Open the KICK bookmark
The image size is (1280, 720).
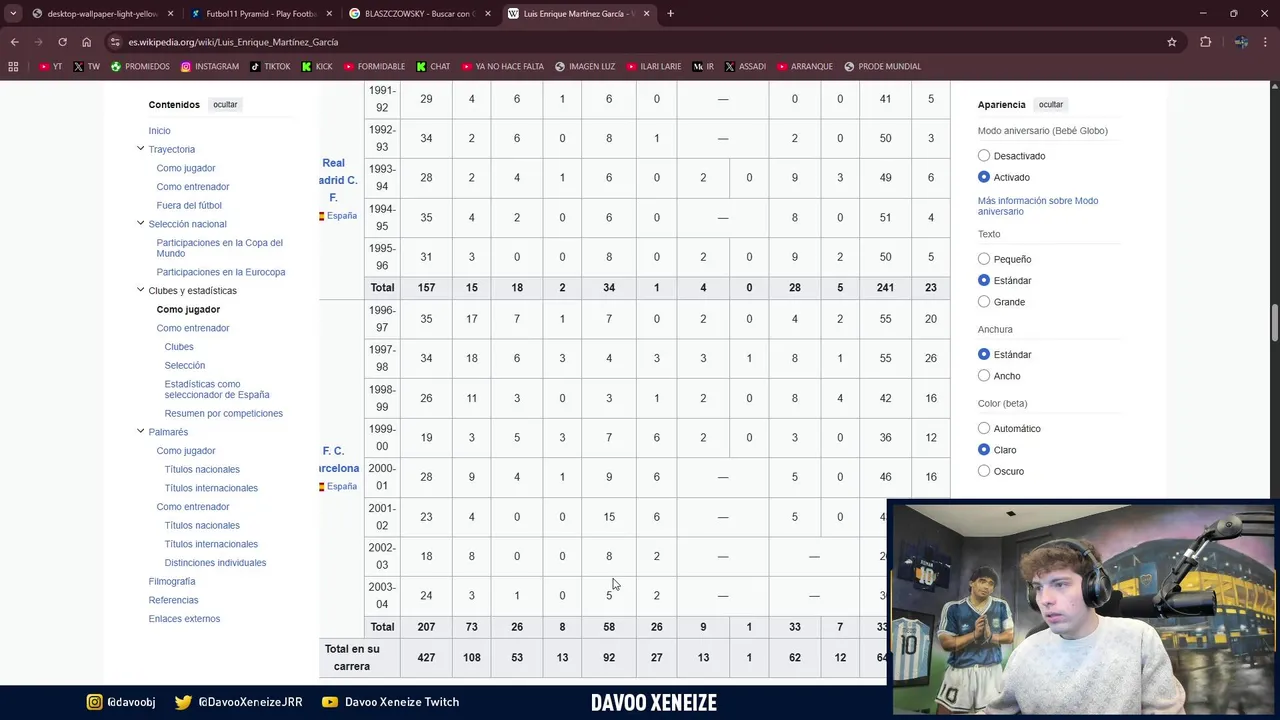[x=317, y=67]
